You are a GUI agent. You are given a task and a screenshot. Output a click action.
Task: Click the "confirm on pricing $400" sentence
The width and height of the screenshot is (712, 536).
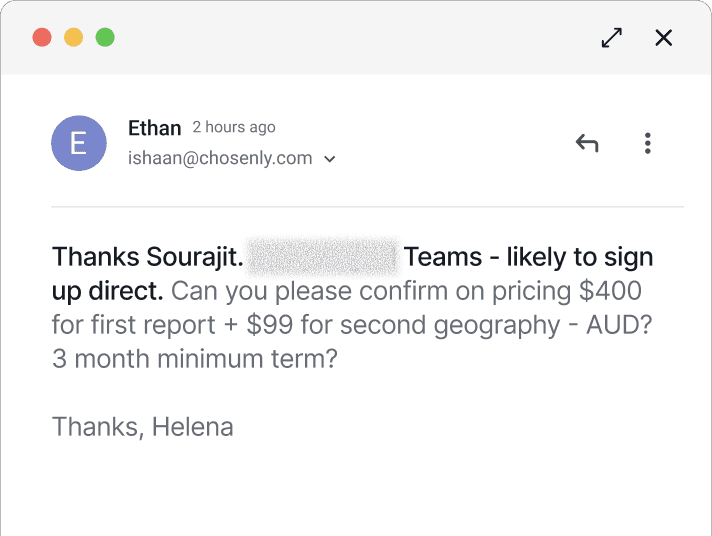(x=500, y=292)
